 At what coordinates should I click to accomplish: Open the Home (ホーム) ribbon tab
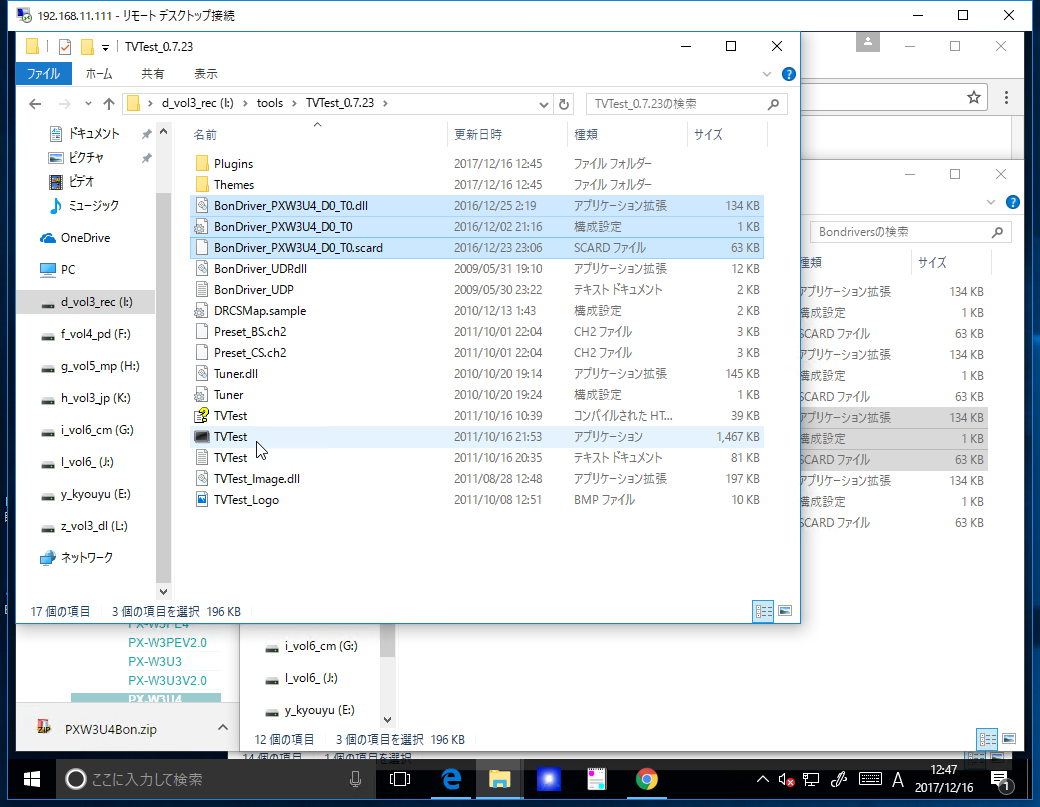pyautogui.click(x=99, y=74)
